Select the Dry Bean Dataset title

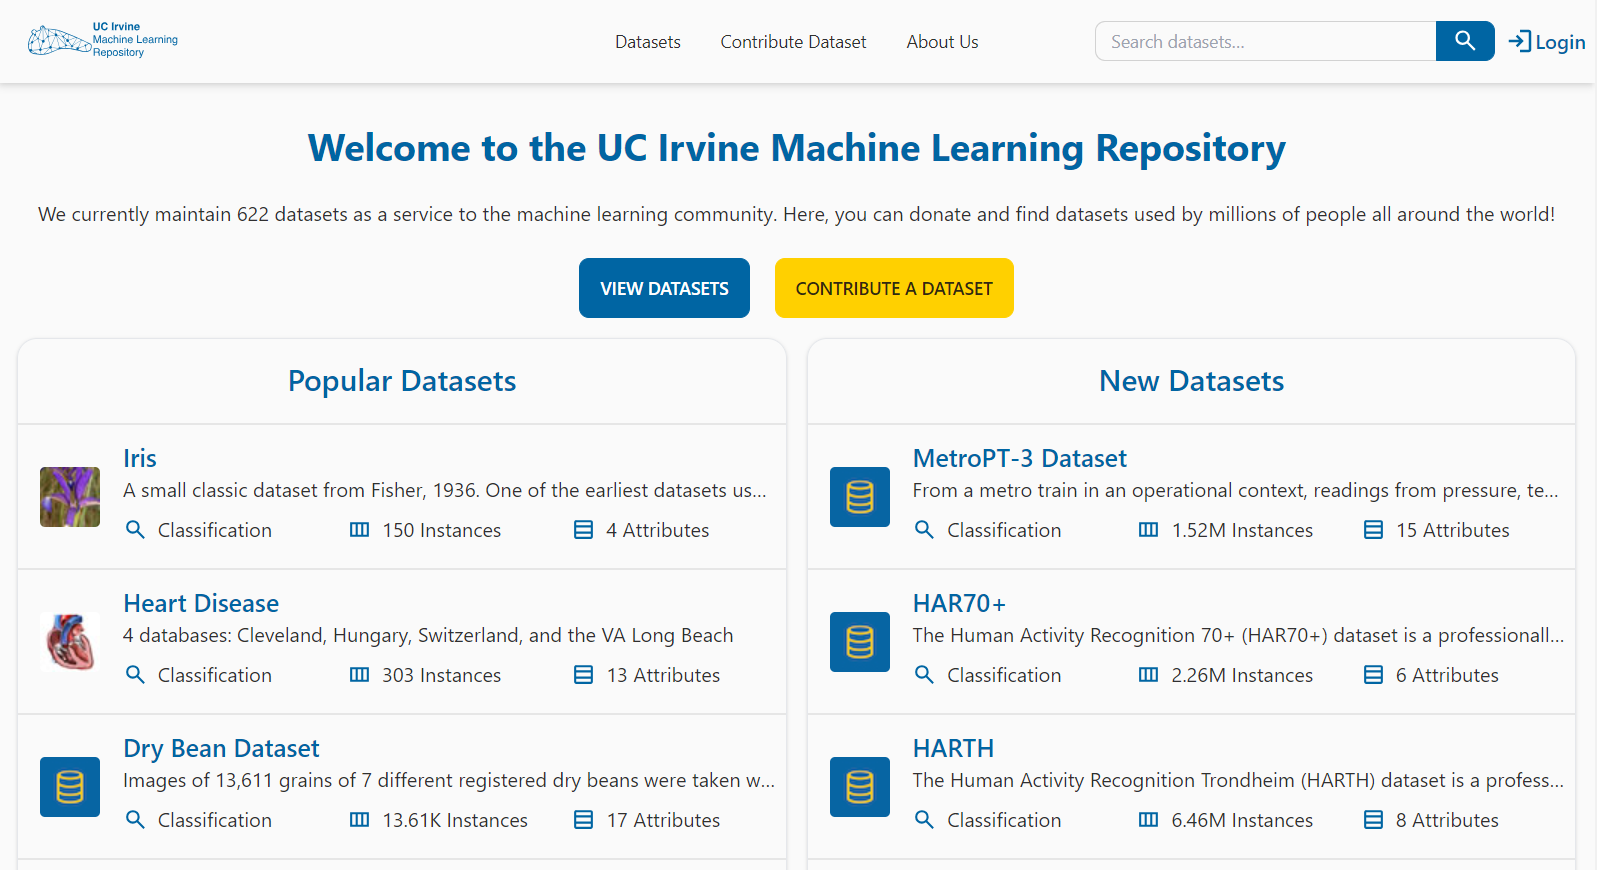click(x=221, y=748)
